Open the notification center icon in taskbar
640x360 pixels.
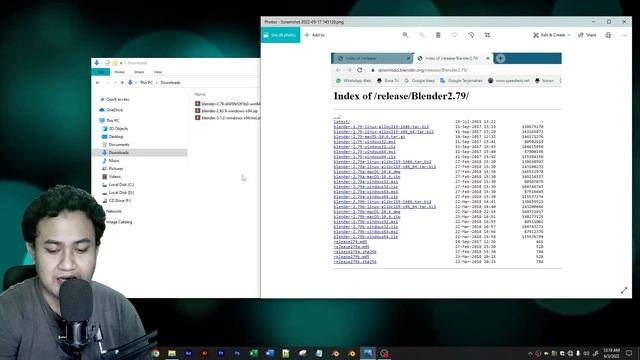click(x=629, y=353)
